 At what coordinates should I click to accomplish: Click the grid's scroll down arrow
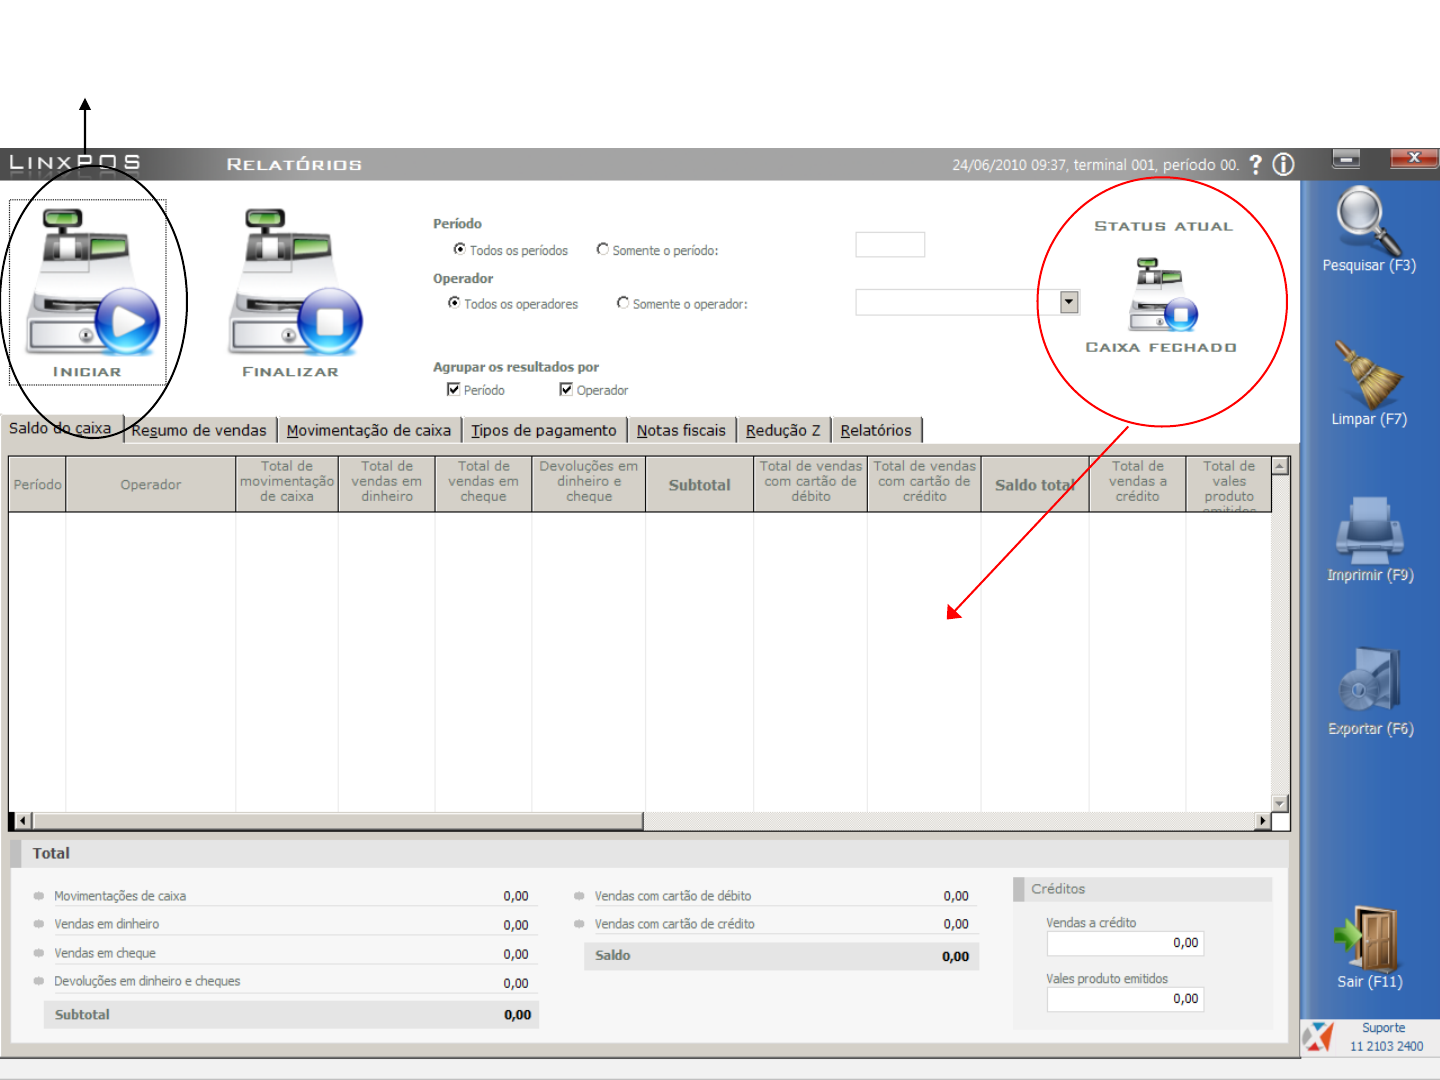(x=1280, y=803)
